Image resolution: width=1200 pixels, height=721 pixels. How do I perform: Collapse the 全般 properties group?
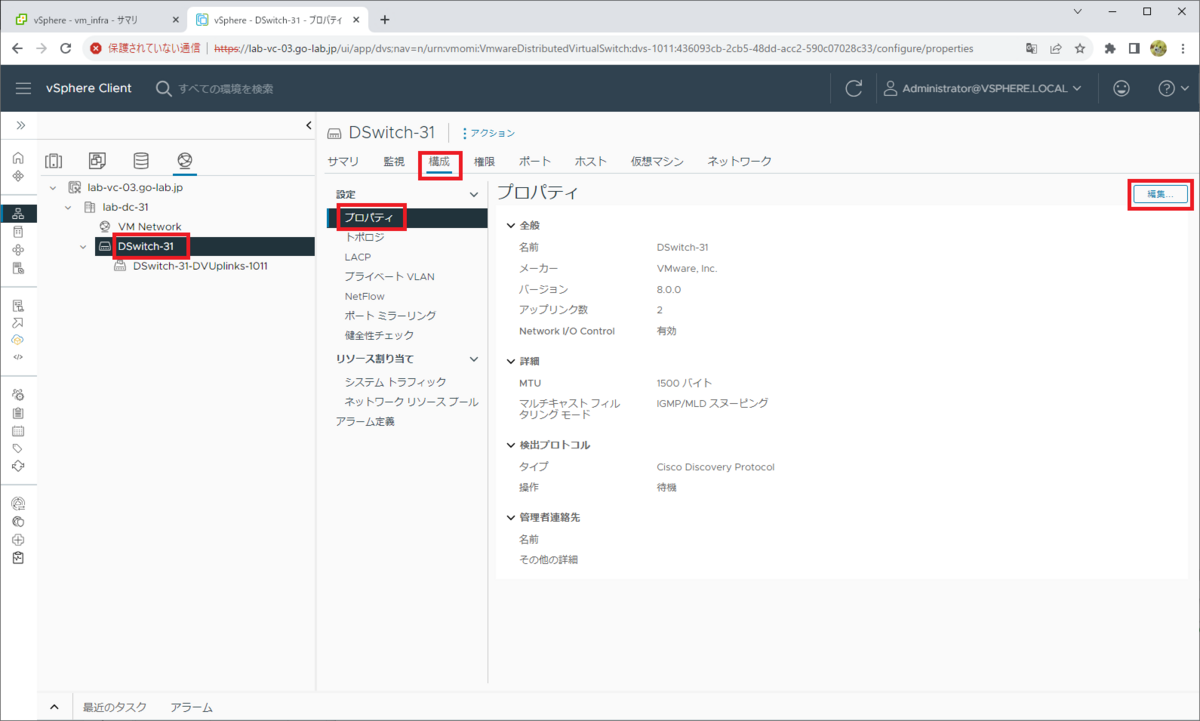pyautogui.click(x=511, y=225)
